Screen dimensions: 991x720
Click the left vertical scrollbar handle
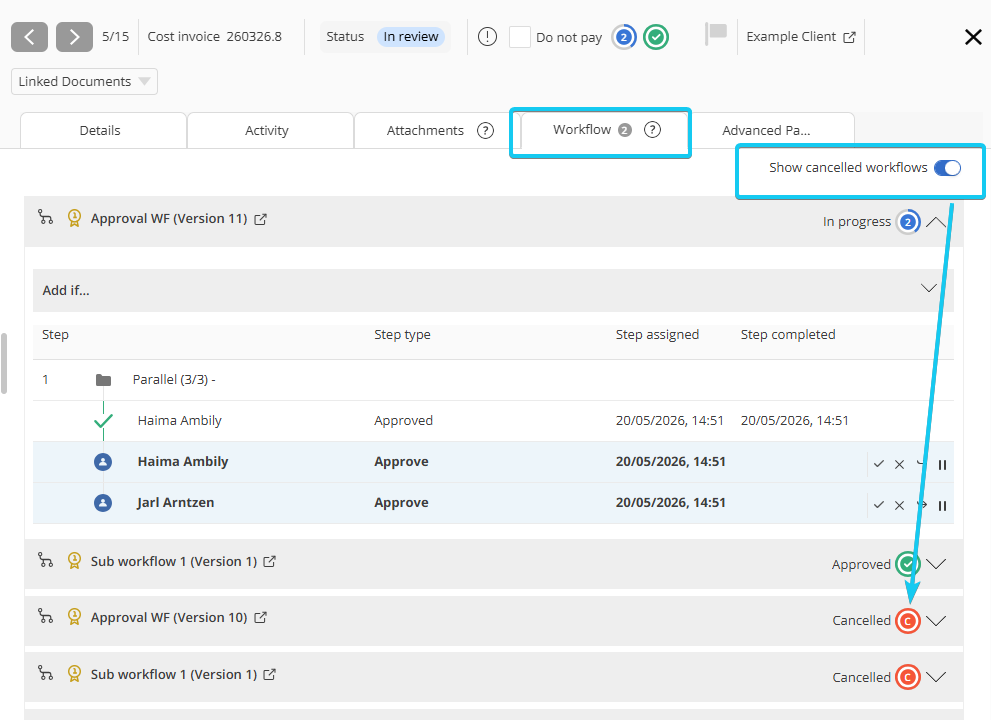(4, 363)
